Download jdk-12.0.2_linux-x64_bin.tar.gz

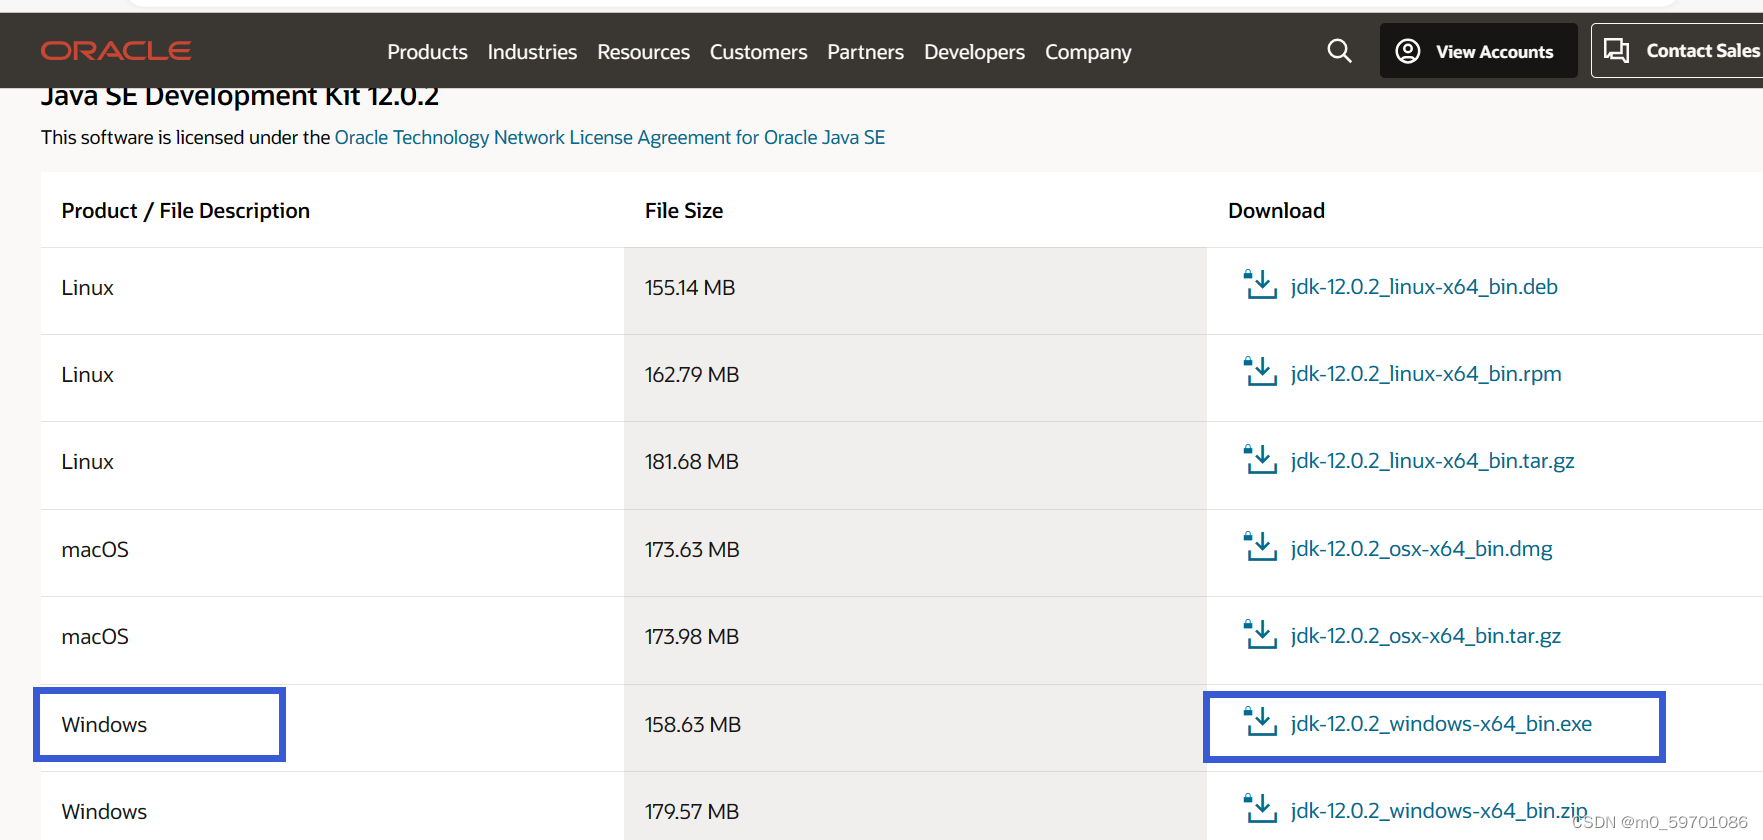point(1432,461)
